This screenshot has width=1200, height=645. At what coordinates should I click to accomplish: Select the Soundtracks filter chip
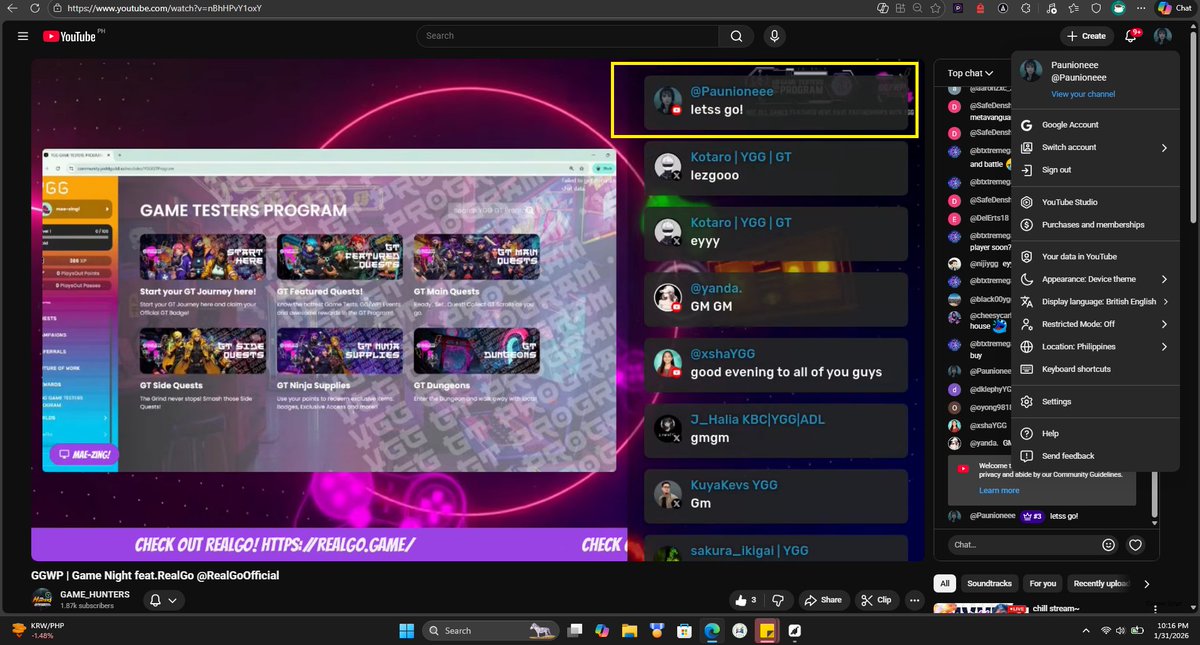coord(990,583)
